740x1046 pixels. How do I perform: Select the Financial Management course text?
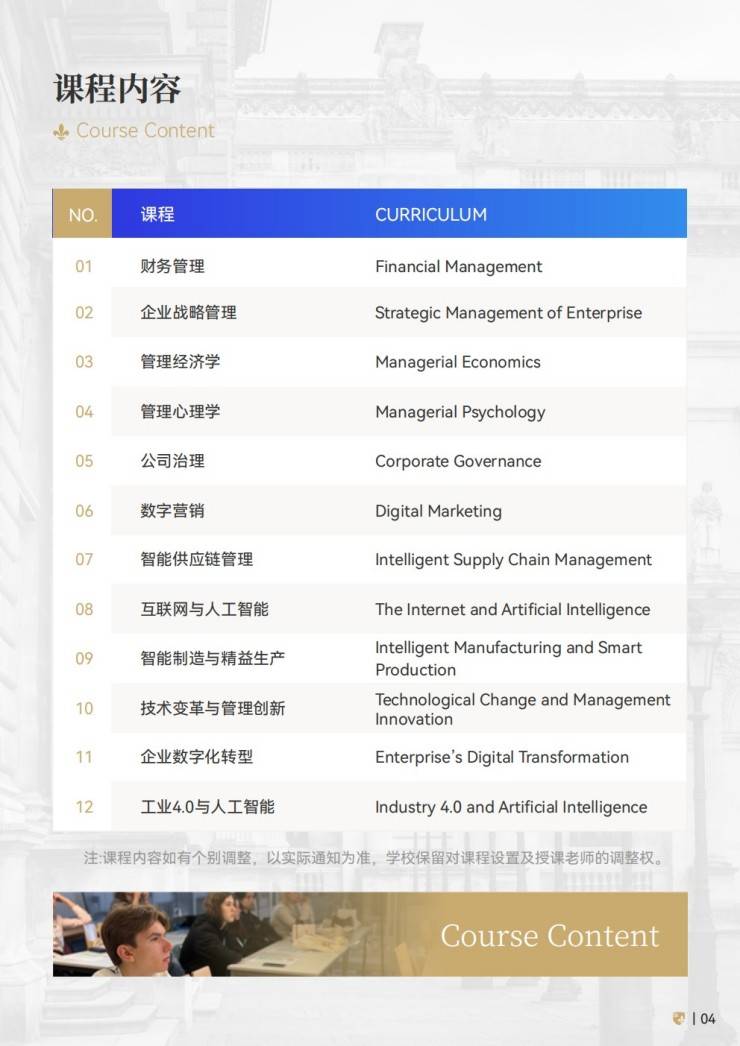click(458, 267)
